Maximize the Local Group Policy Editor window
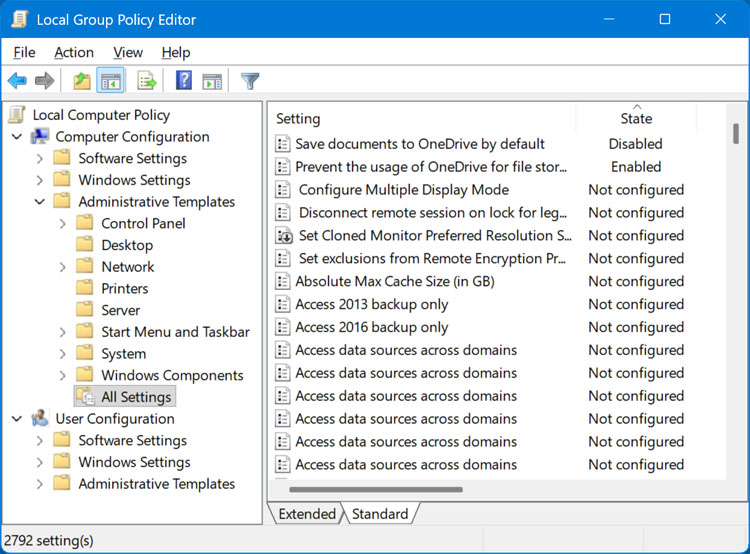Viewport: 750px width, 554px height. [664, 19]
